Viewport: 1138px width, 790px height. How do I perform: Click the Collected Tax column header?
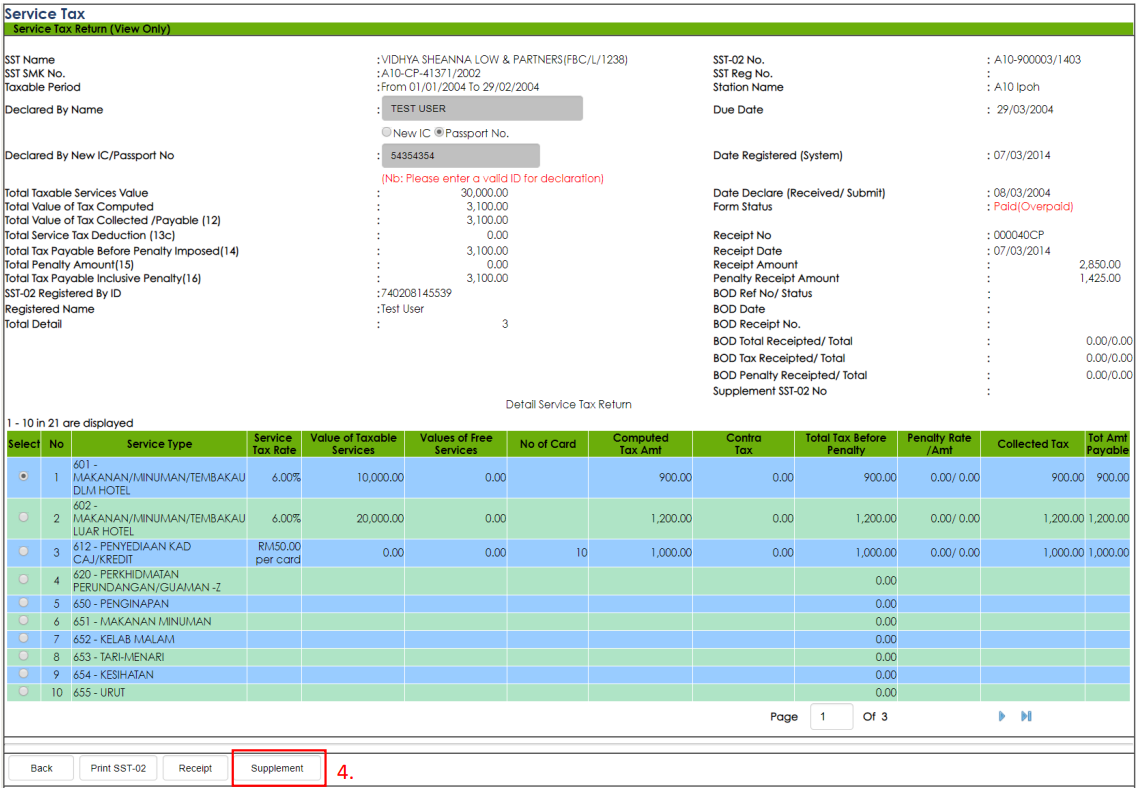[1032, 444]
